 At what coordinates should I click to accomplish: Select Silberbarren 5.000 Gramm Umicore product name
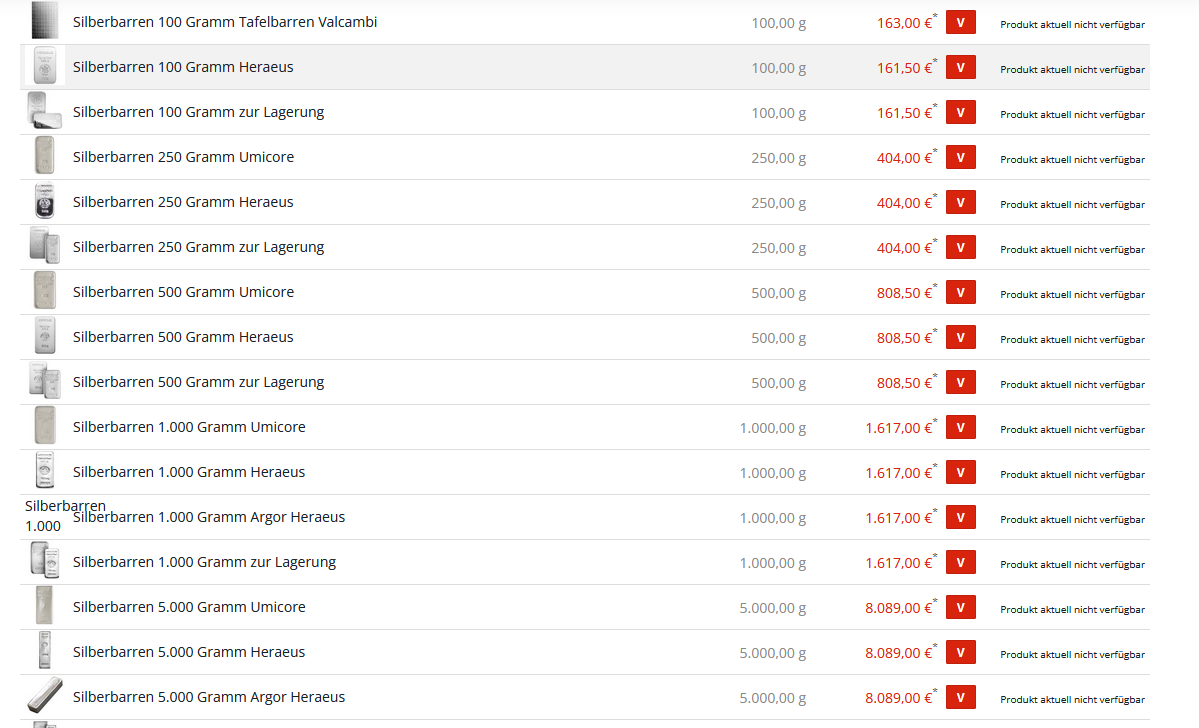189,607
